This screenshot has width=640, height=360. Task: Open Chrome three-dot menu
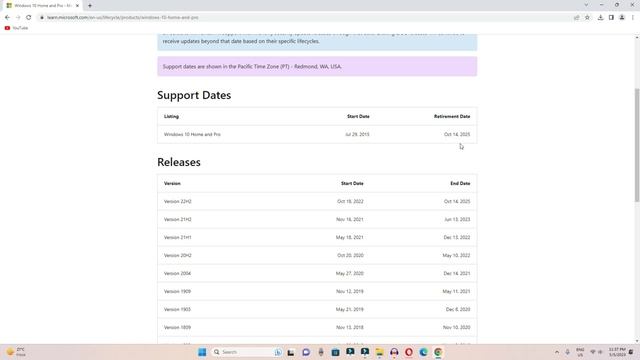point(633,18)
